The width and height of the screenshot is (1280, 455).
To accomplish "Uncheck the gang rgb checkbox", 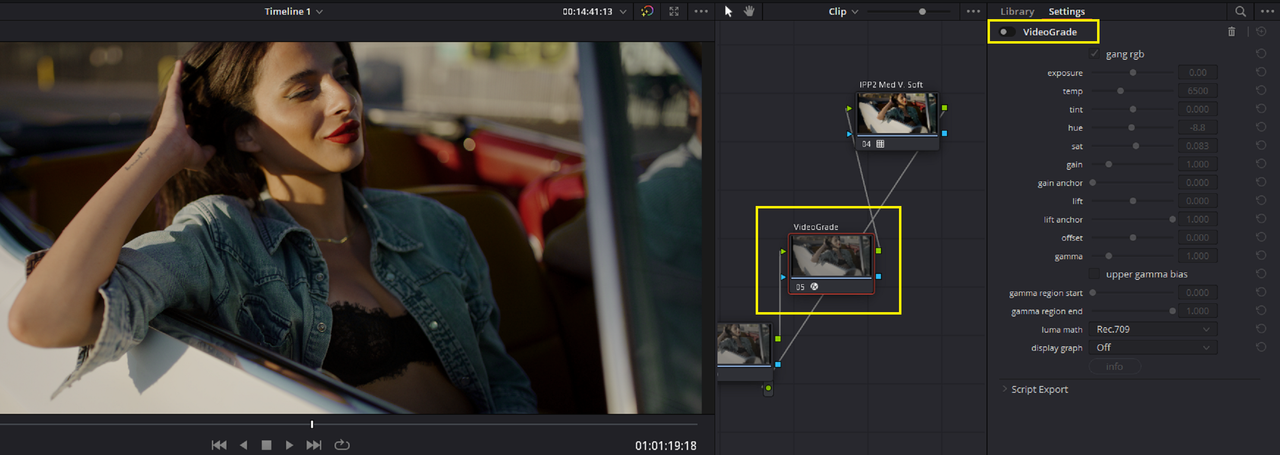I will point(1094,53).
